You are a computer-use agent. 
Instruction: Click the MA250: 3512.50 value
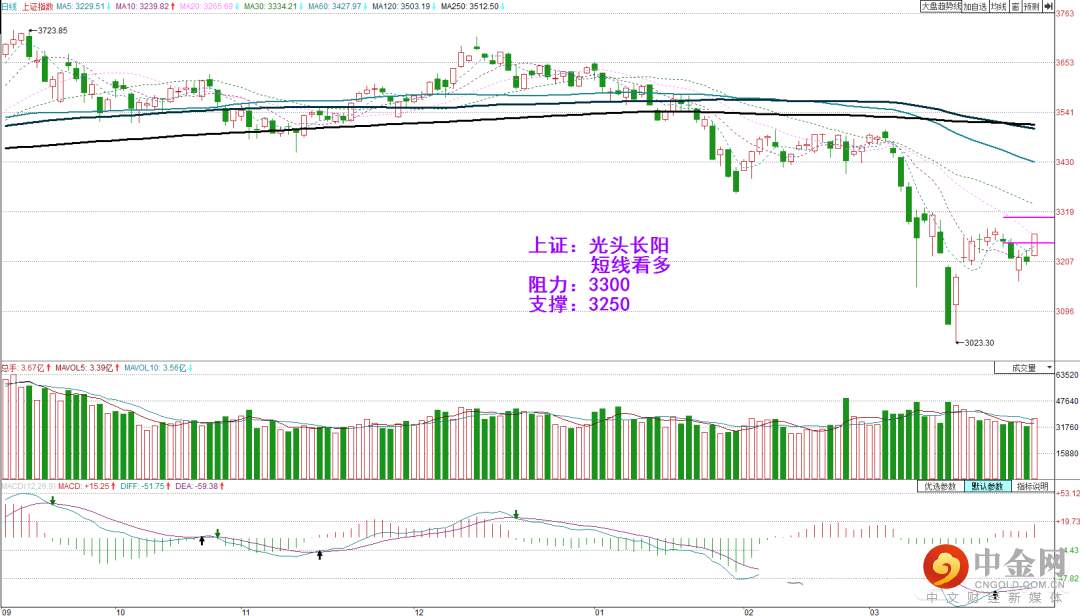tap(472, 6)
